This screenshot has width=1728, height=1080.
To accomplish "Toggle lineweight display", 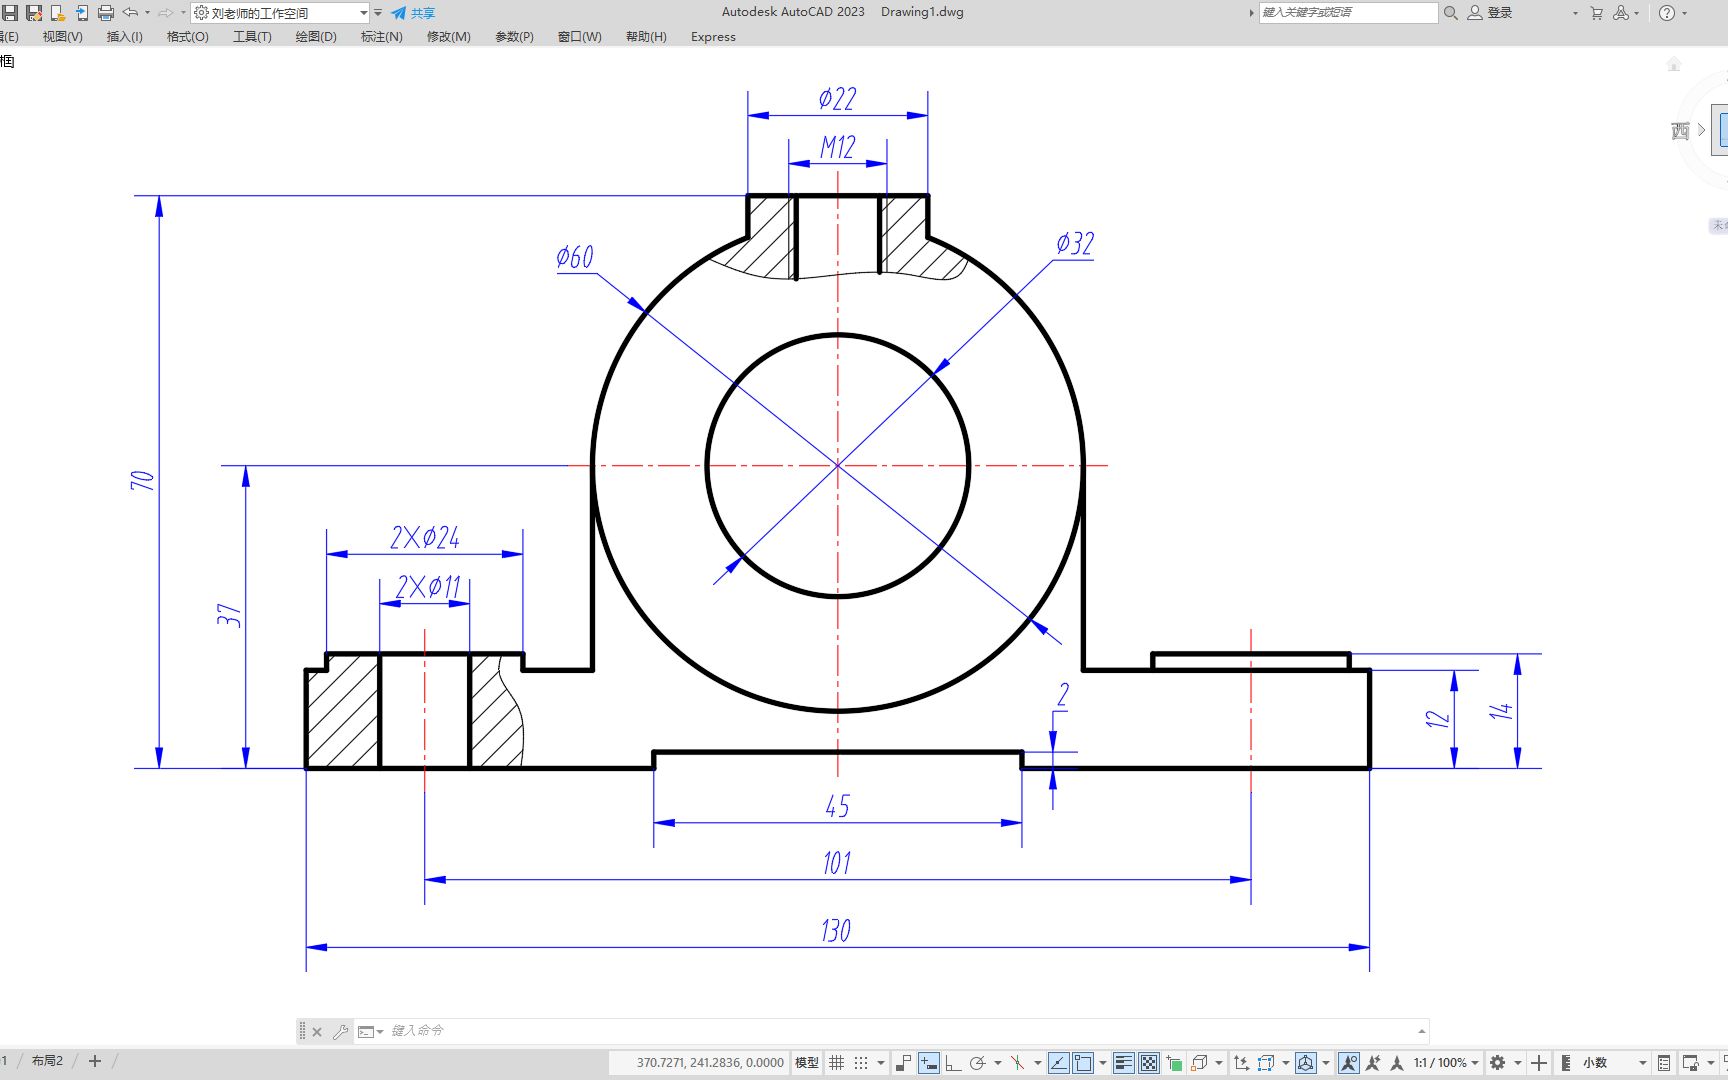I will (x=1124, y=1063).
